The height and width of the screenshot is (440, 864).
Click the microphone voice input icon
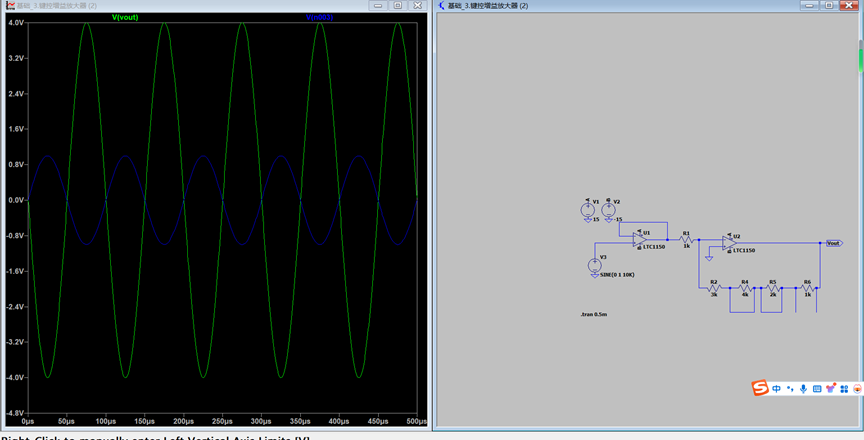click(803, 388)
